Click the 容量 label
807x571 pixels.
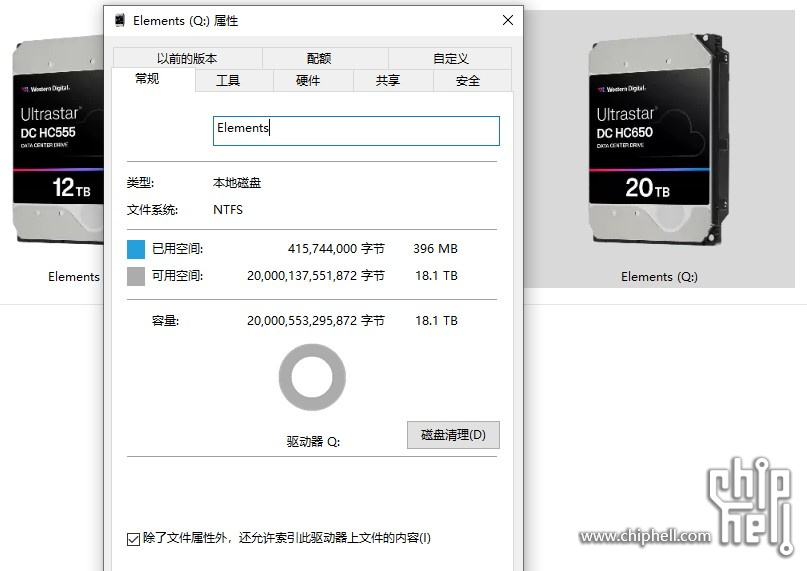click(x=165, y=321)
